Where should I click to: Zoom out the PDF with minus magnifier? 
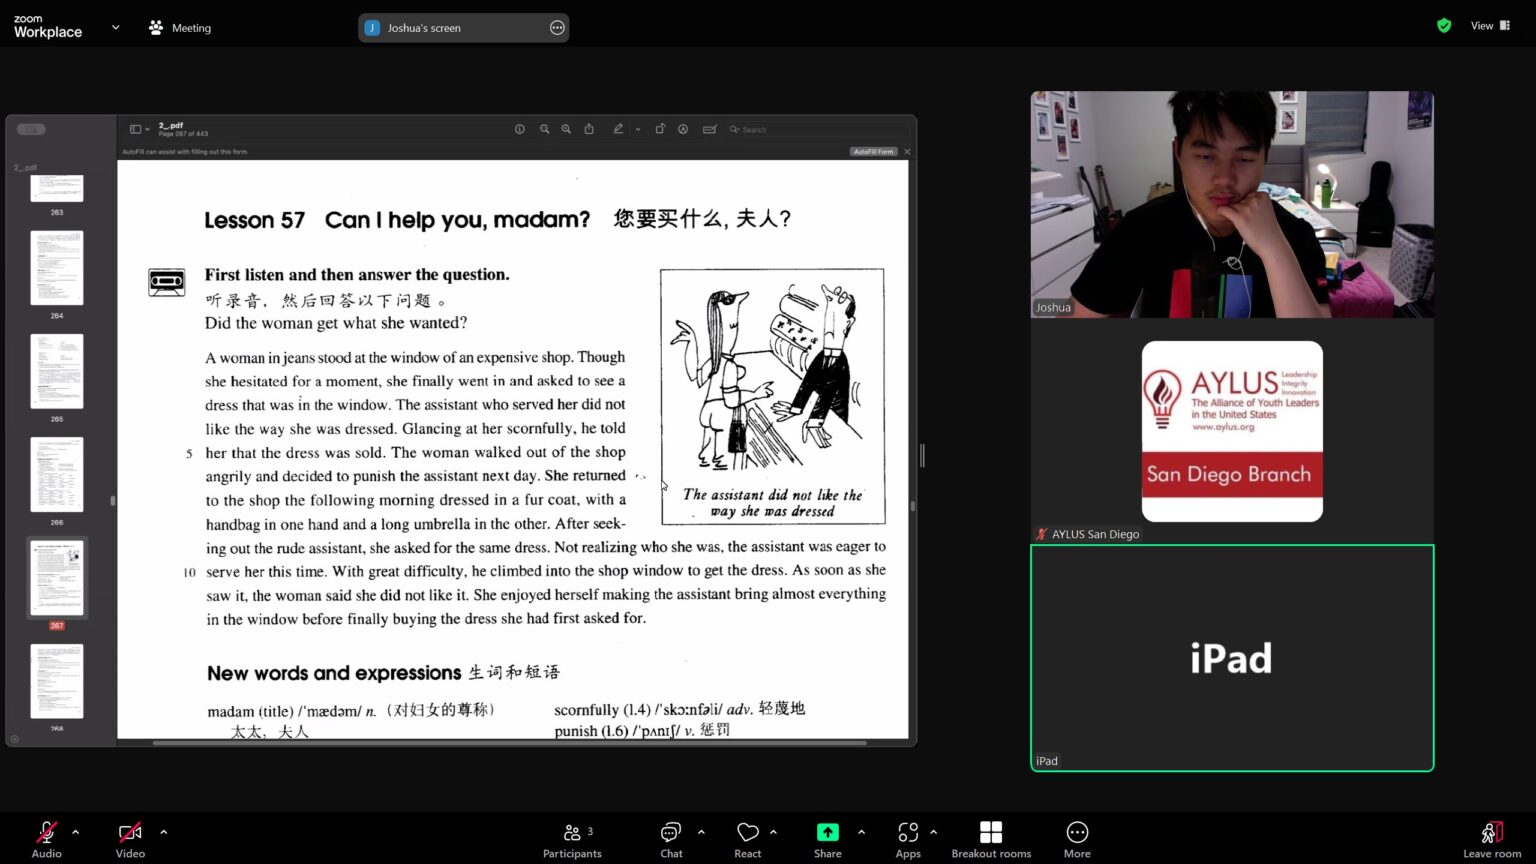point(545,129)
